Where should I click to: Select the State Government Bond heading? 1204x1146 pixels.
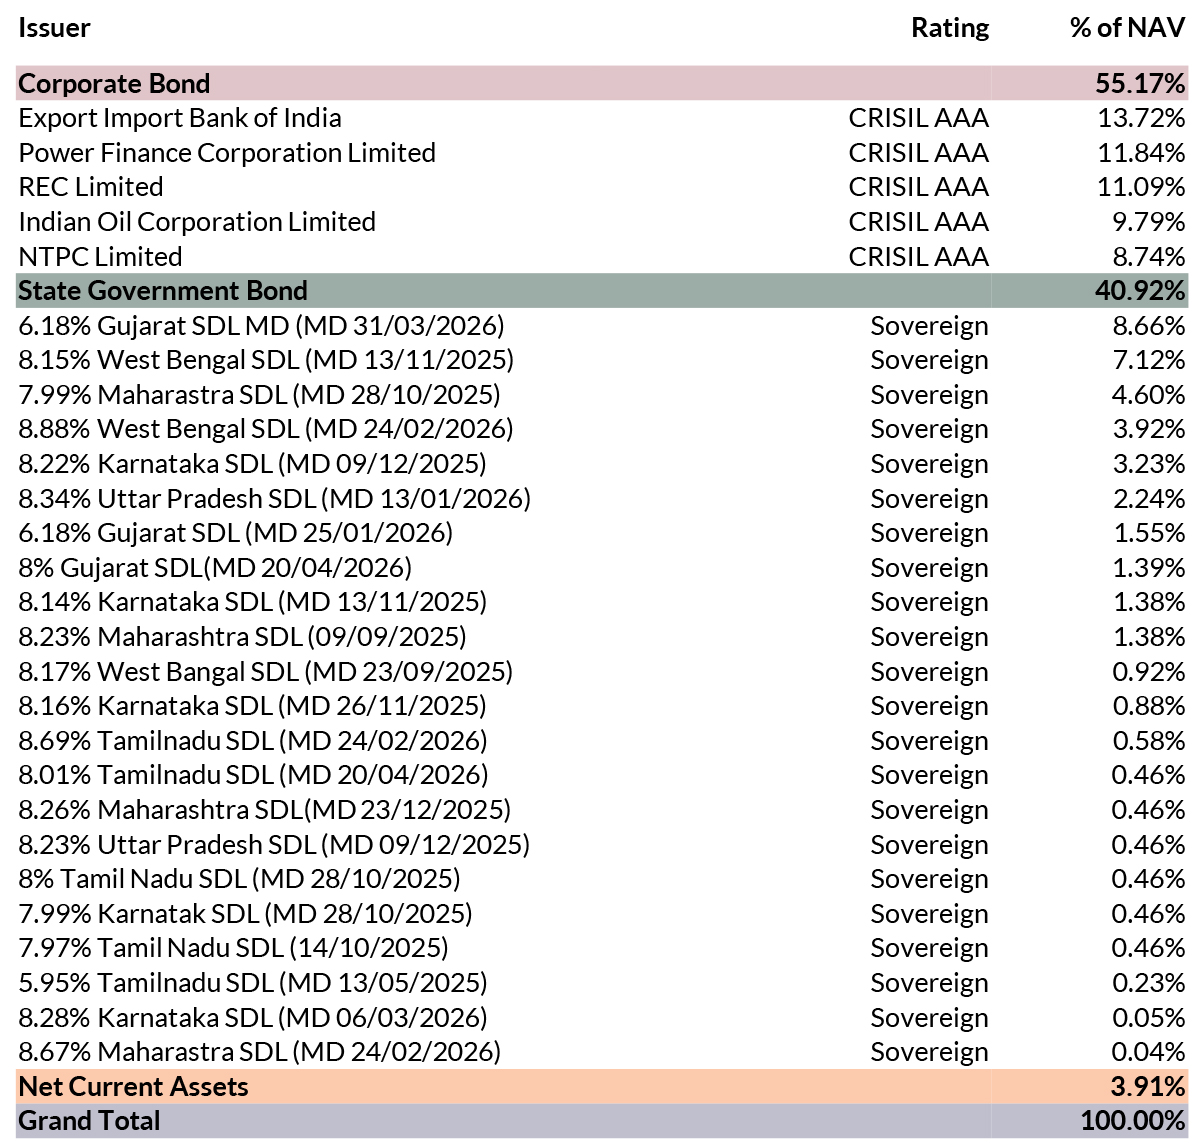(163, 290)
